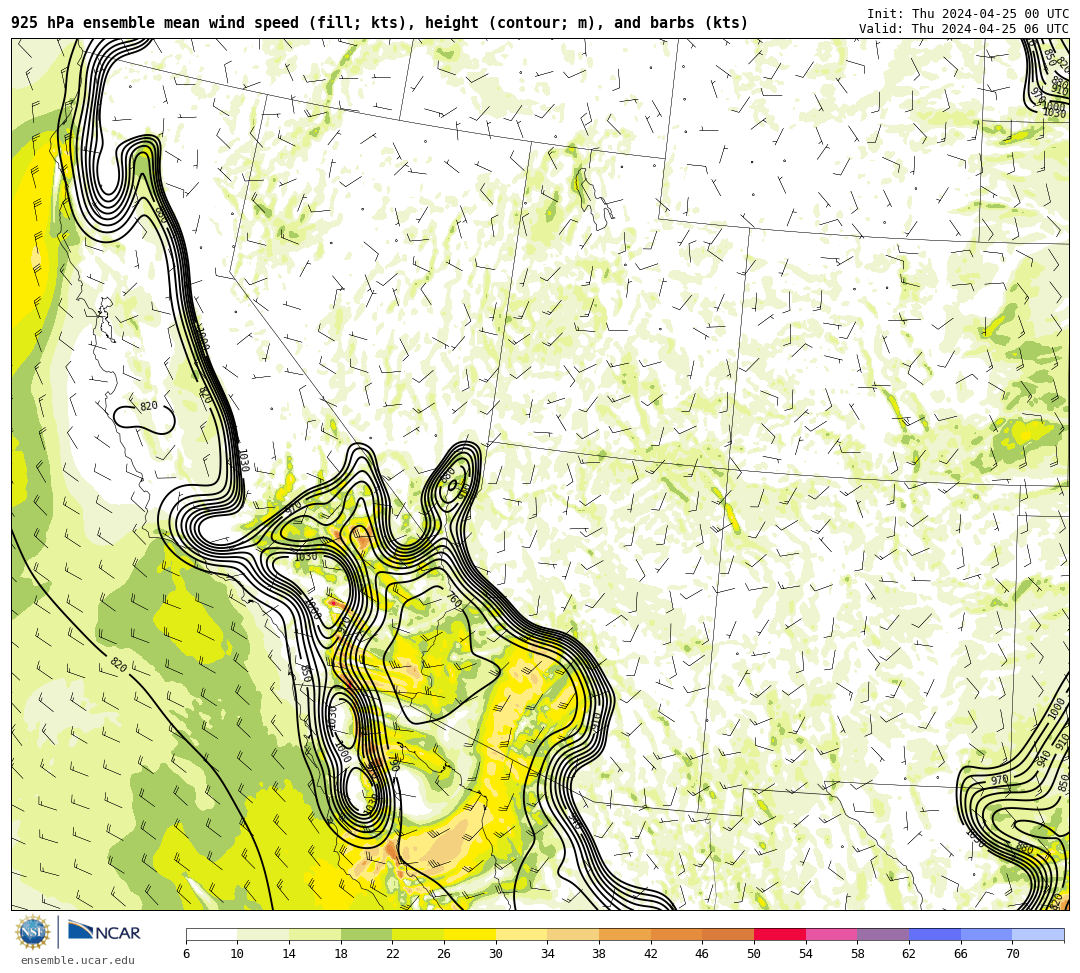This screenshot has width=1080, height=973.
Task: Click the colorbar tick label '26'
Action: [444, 954]
